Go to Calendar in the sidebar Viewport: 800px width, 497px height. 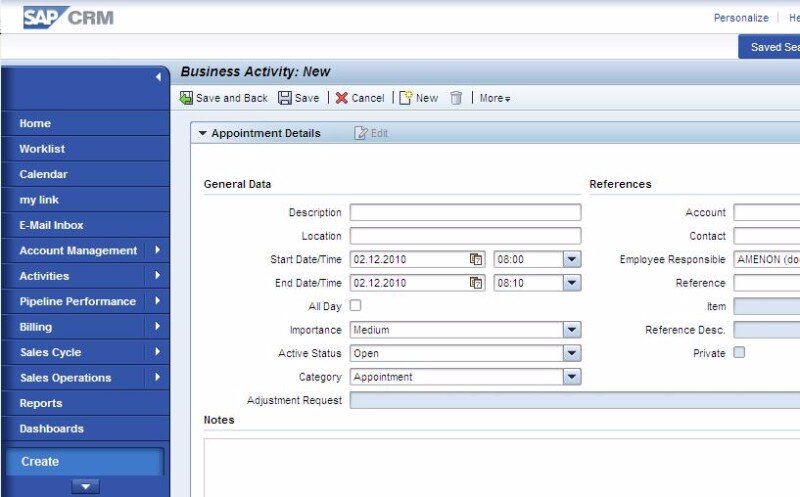(x=43, y=174)
